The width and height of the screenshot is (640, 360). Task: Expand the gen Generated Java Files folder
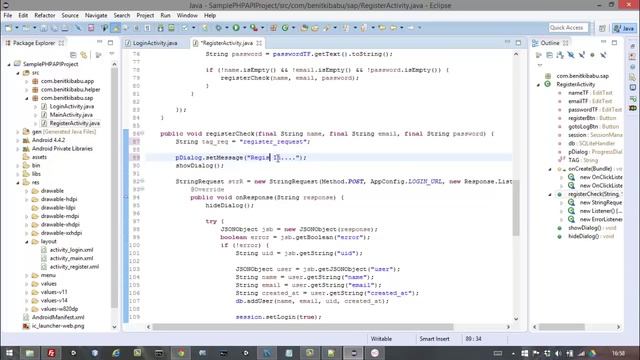click(18, 132)
